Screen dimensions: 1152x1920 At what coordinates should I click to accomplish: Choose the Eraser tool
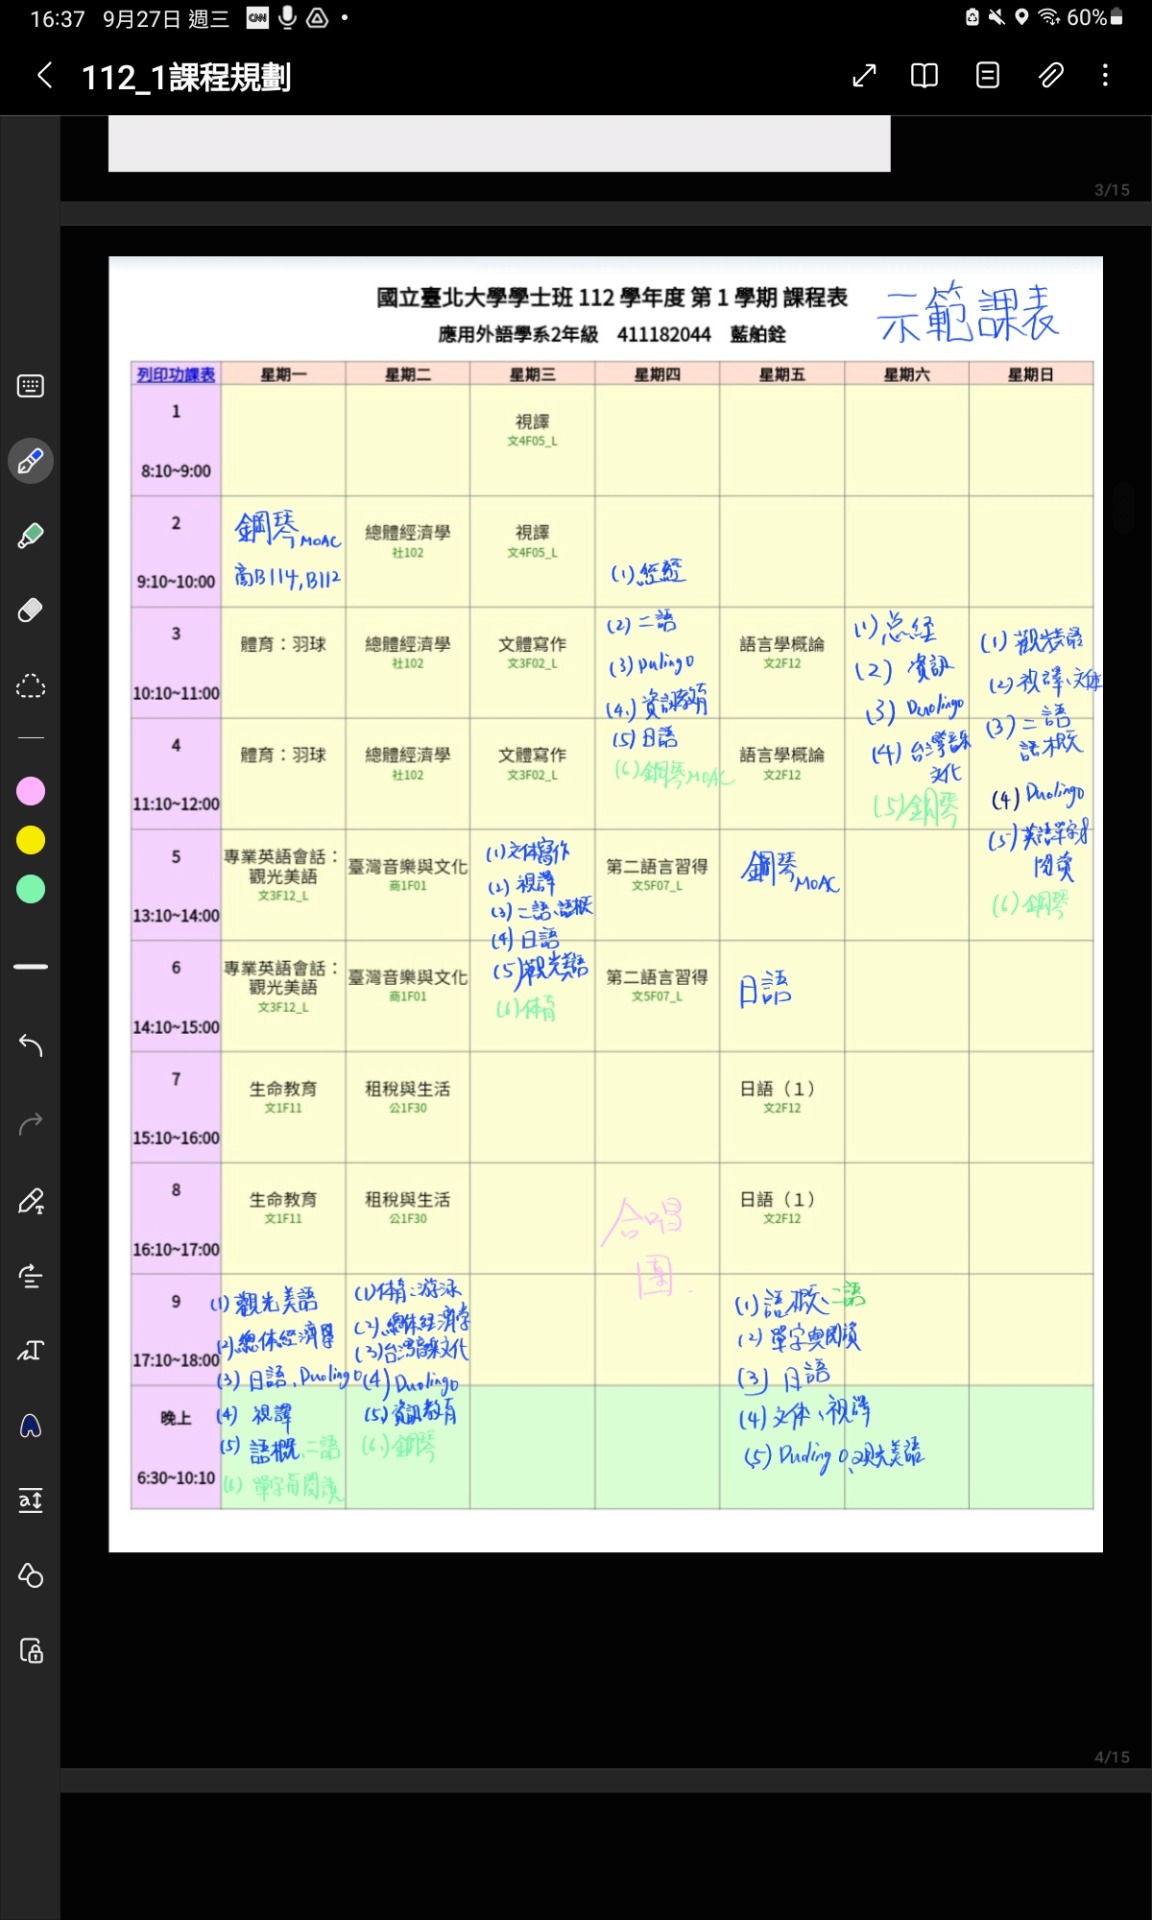(31, 610)
